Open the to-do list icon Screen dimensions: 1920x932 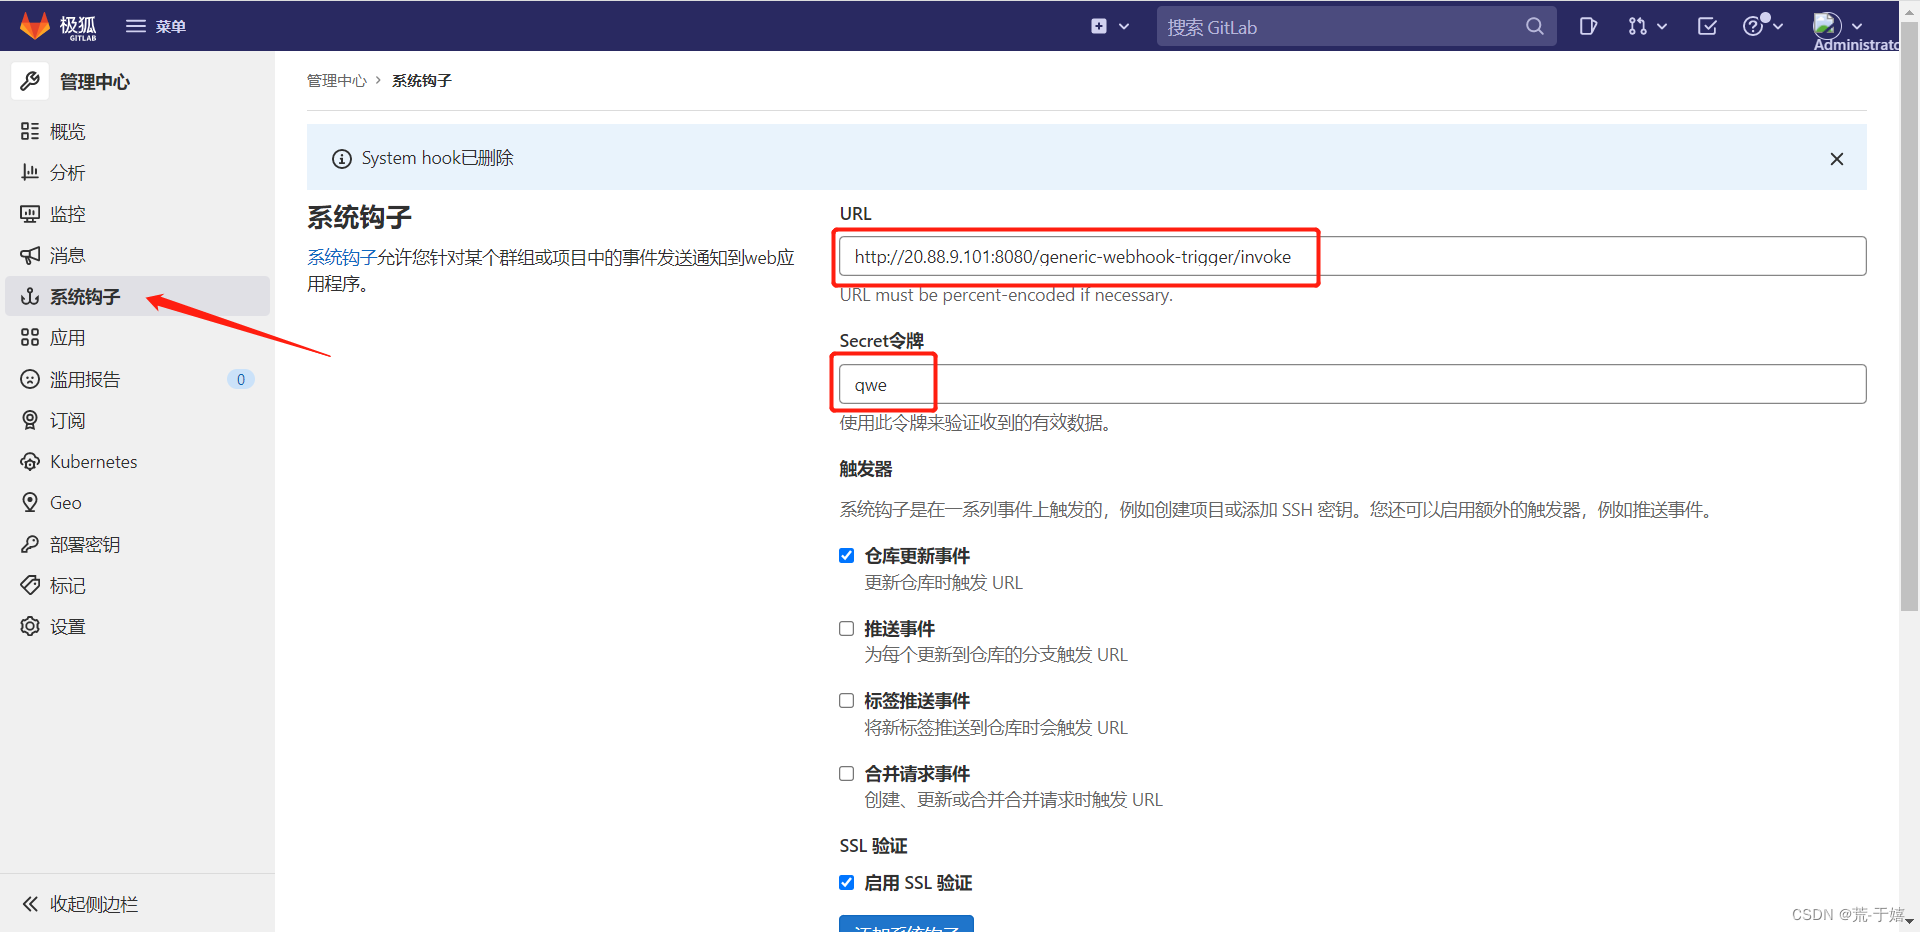tap(1707, 26)
